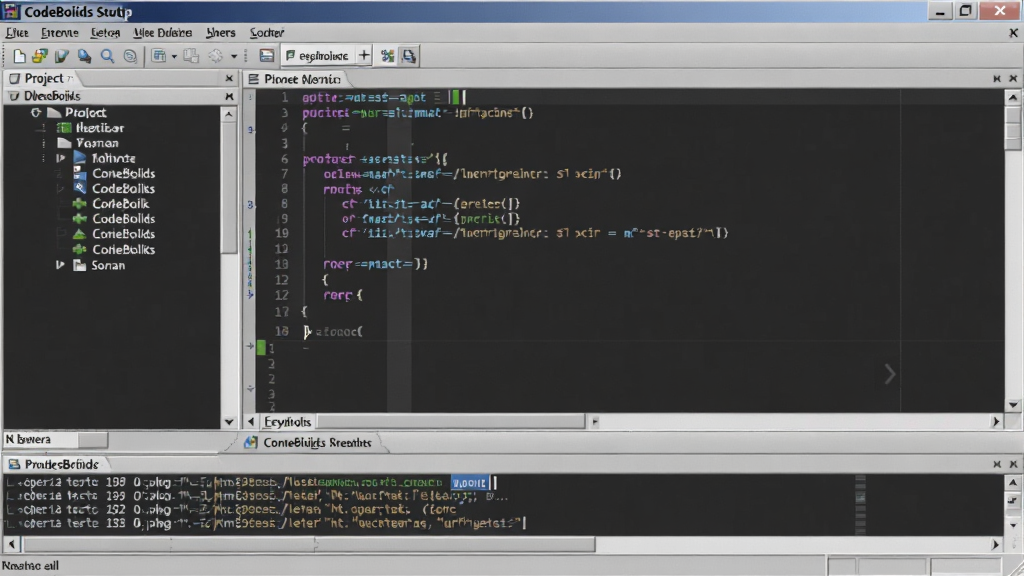
Task: Select the ProtlesBolids panel tab
Action: point(55,464)
